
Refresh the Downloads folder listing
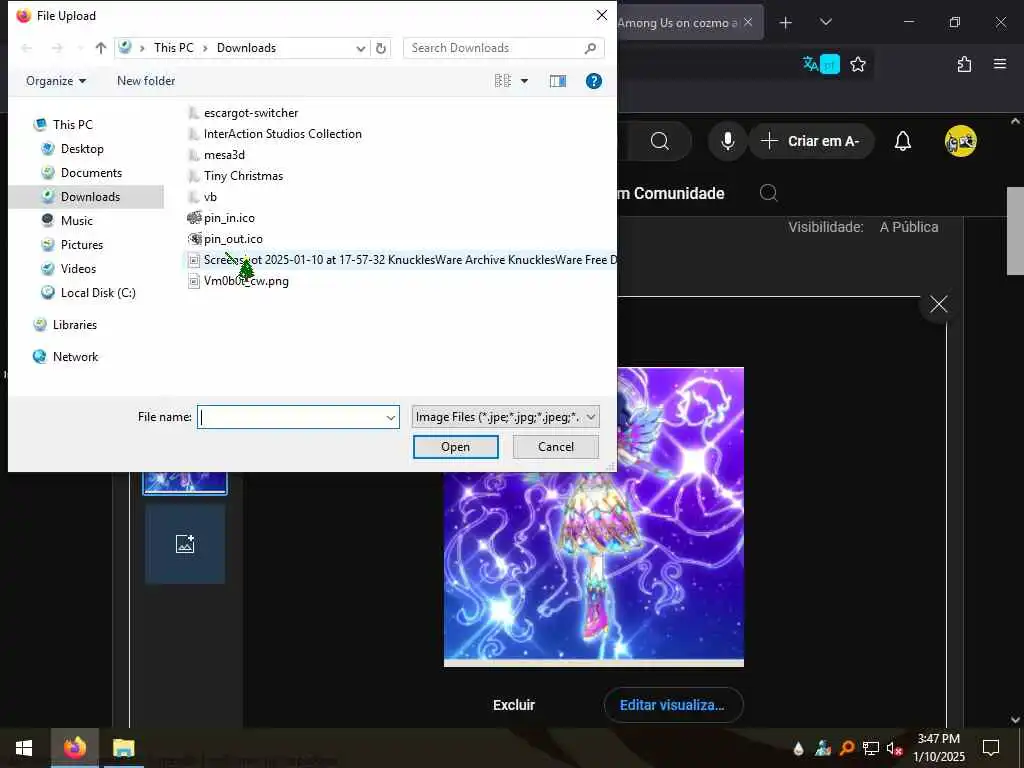coord(381,48)
